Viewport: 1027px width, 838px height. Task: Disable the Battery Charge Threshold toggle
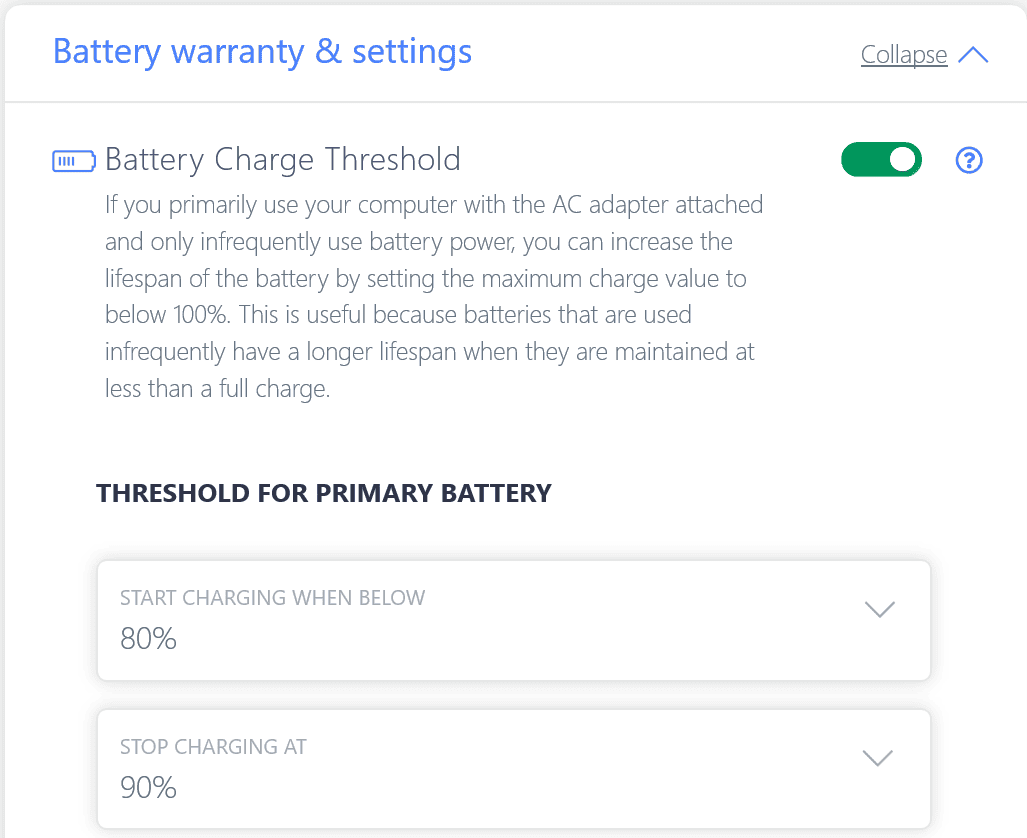tap(881, 160)
